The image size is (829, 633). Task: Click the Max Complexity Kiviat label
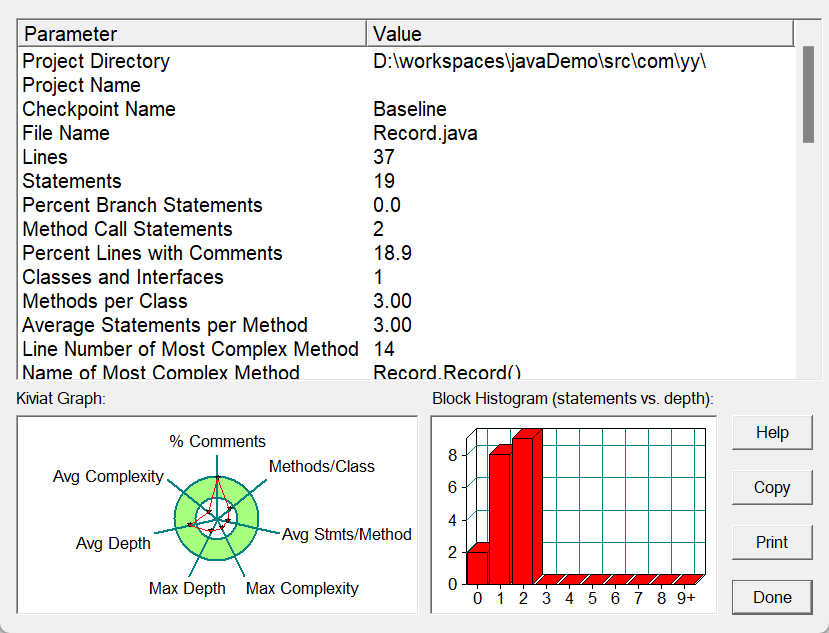302,588
